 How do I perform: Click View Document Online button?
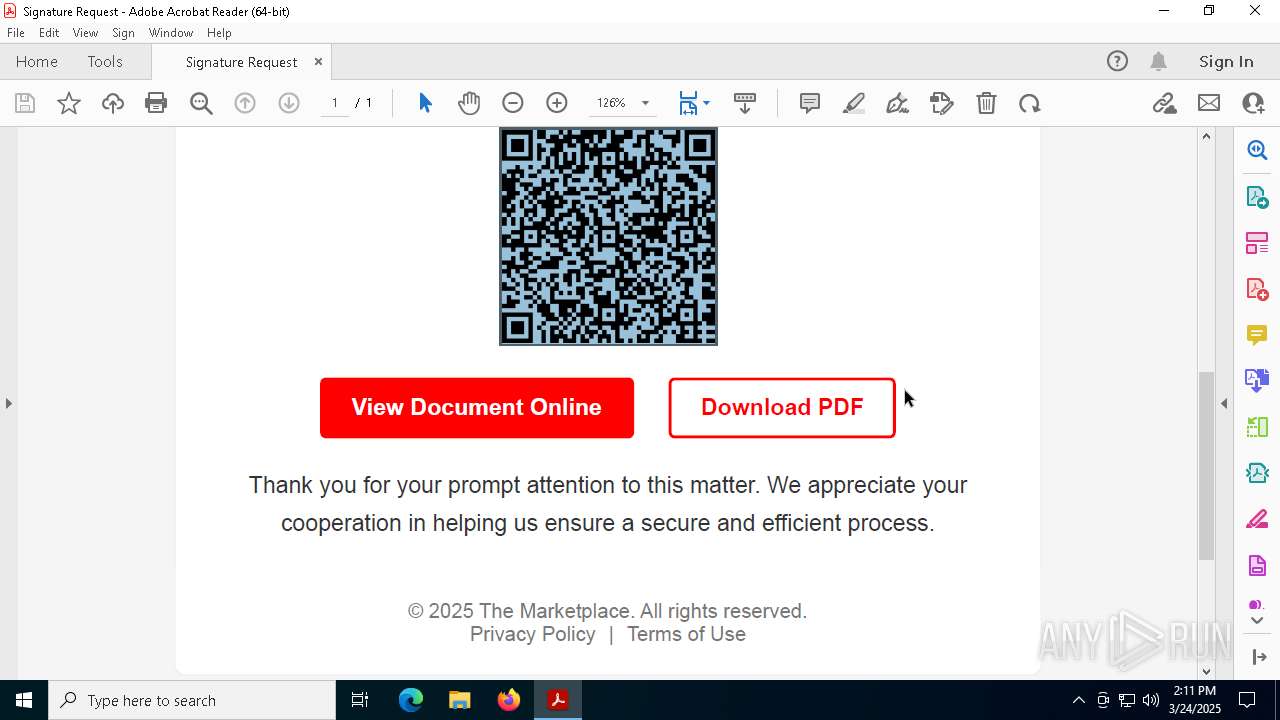pos(477,407)
